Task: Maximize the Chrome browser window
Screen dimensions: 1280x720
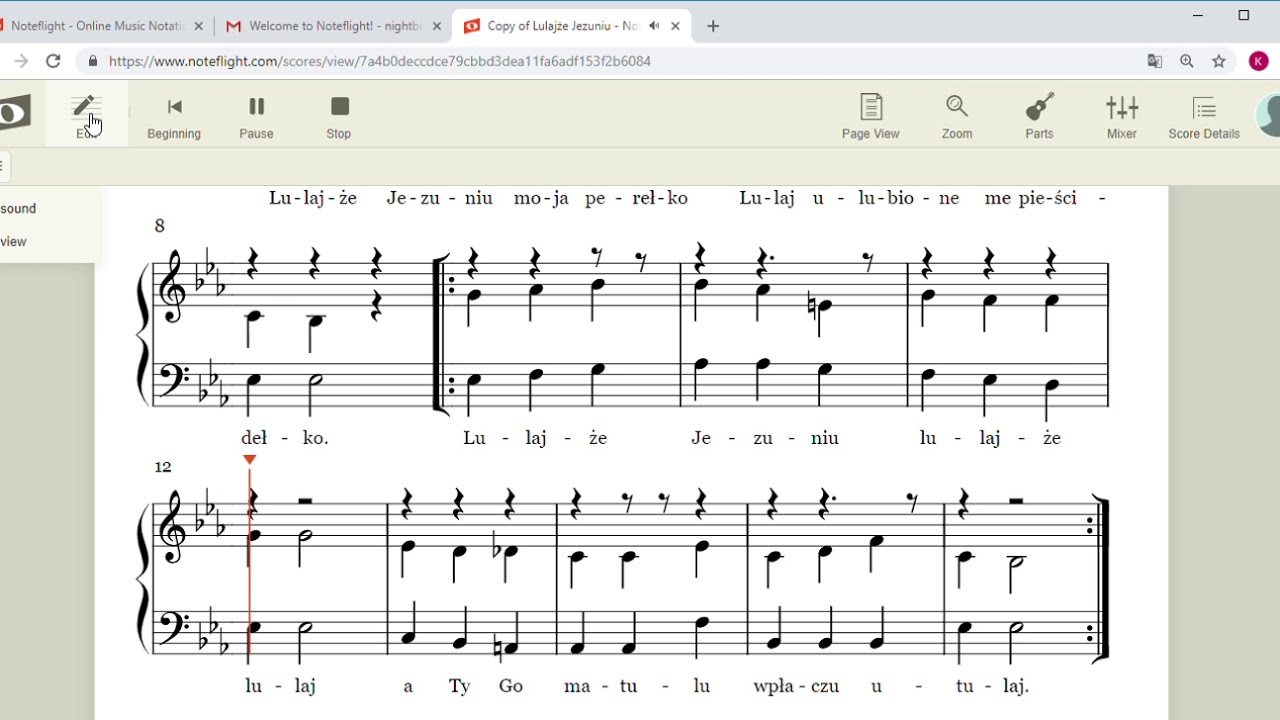Action: [x=1244, y=15]
